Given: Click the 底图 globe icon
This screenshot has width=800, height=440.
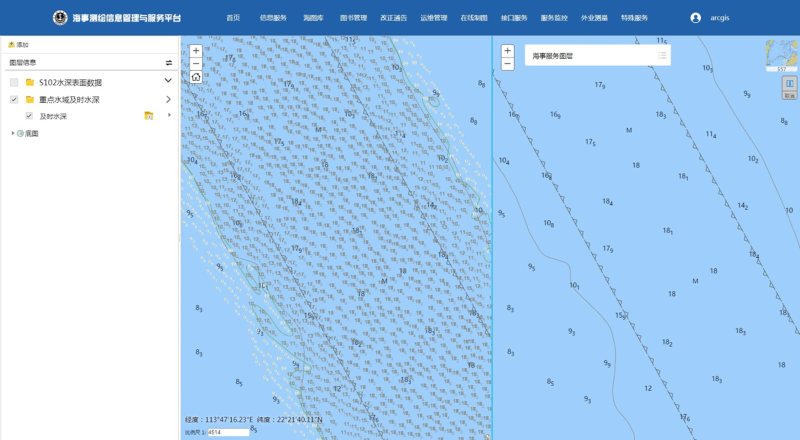Looking at the screenshot, I should pos(20,133).
